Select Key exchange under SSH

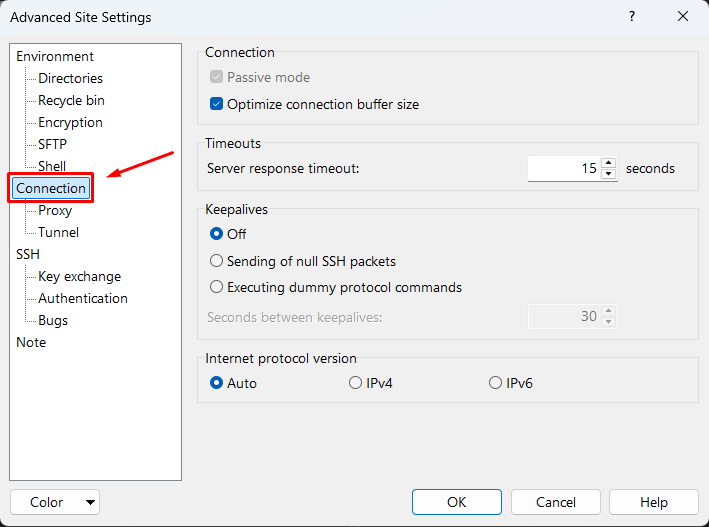[x=79, y=276]
